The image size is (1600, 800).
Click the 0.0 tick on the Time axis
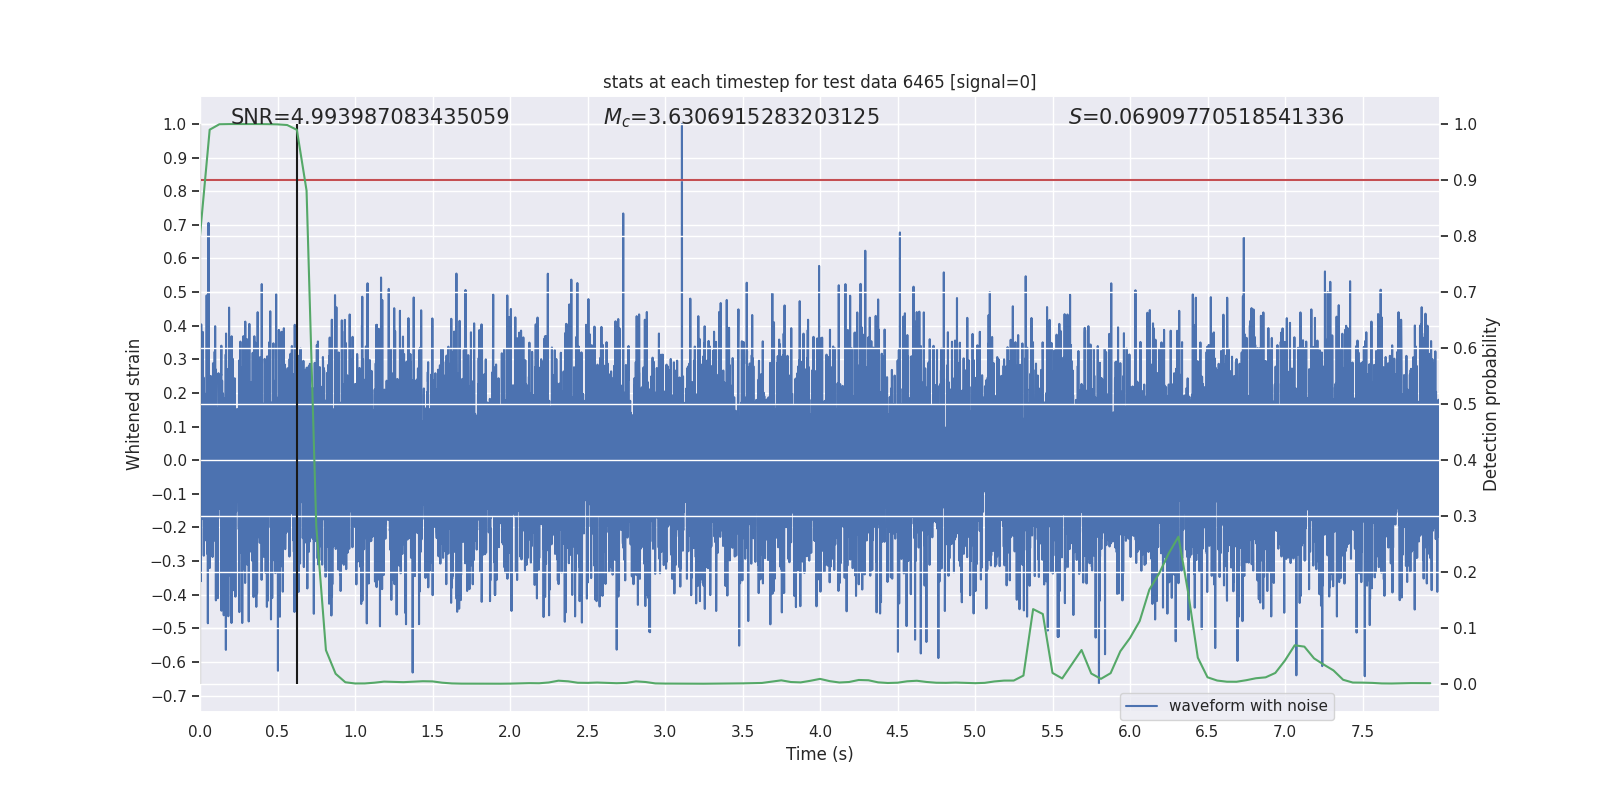click(200, 731)
